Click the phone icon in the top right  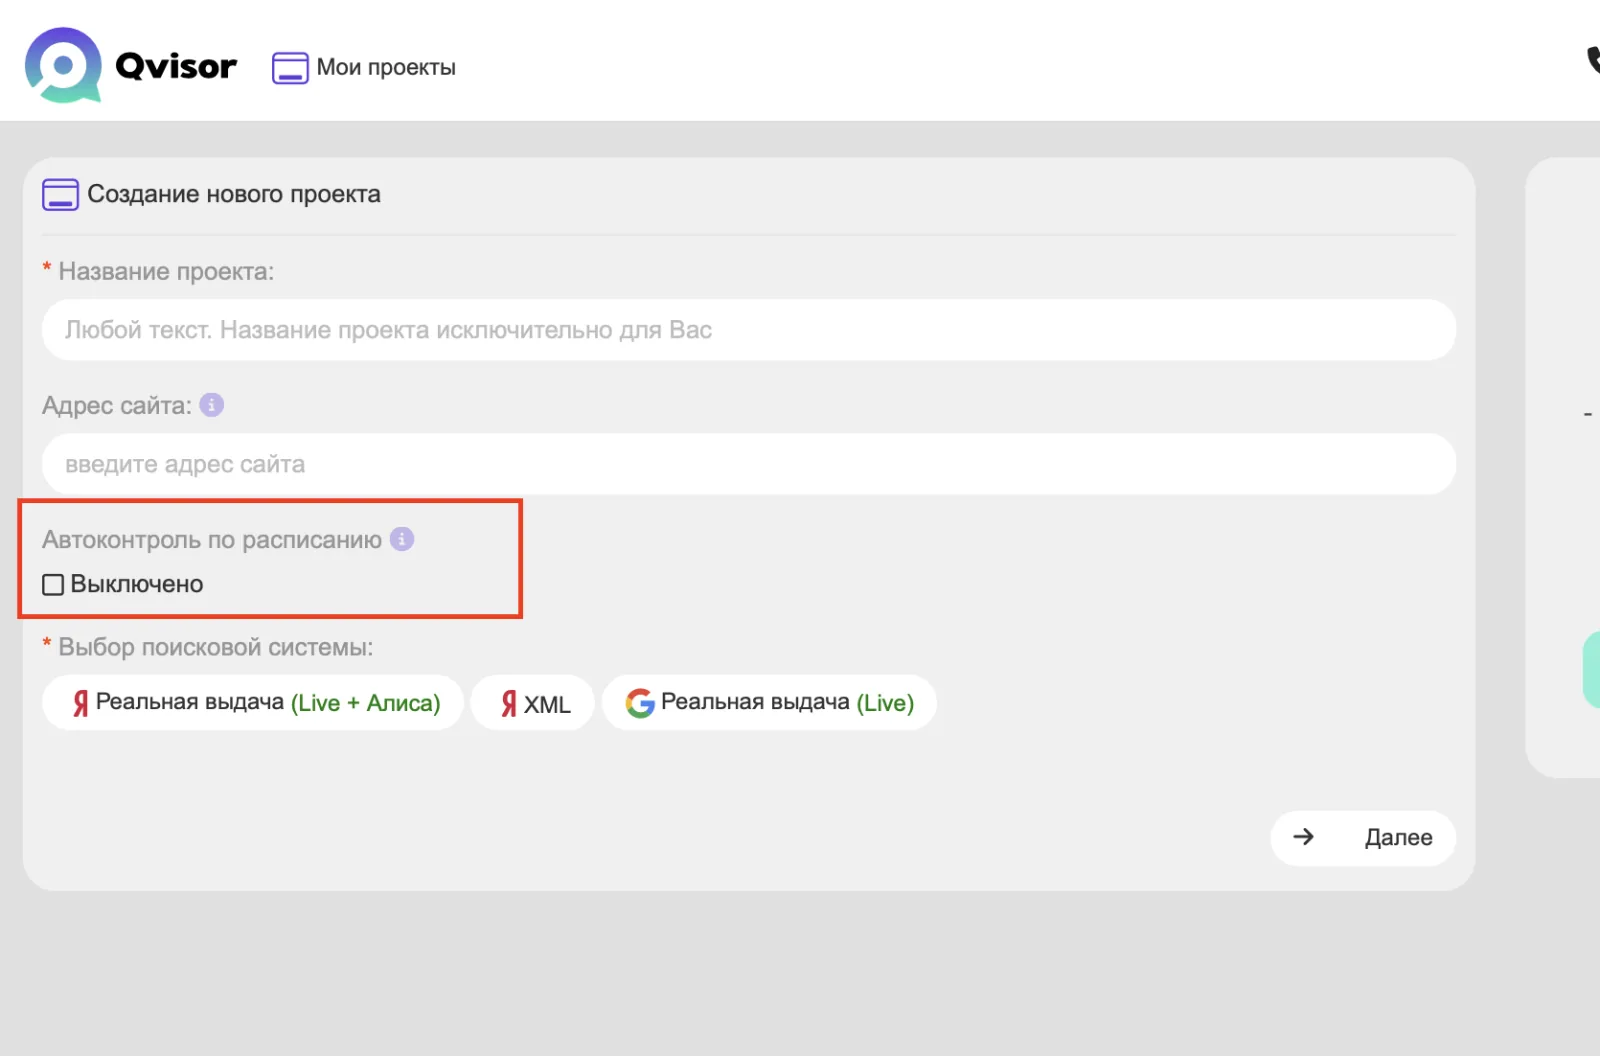click(1593, 60)
